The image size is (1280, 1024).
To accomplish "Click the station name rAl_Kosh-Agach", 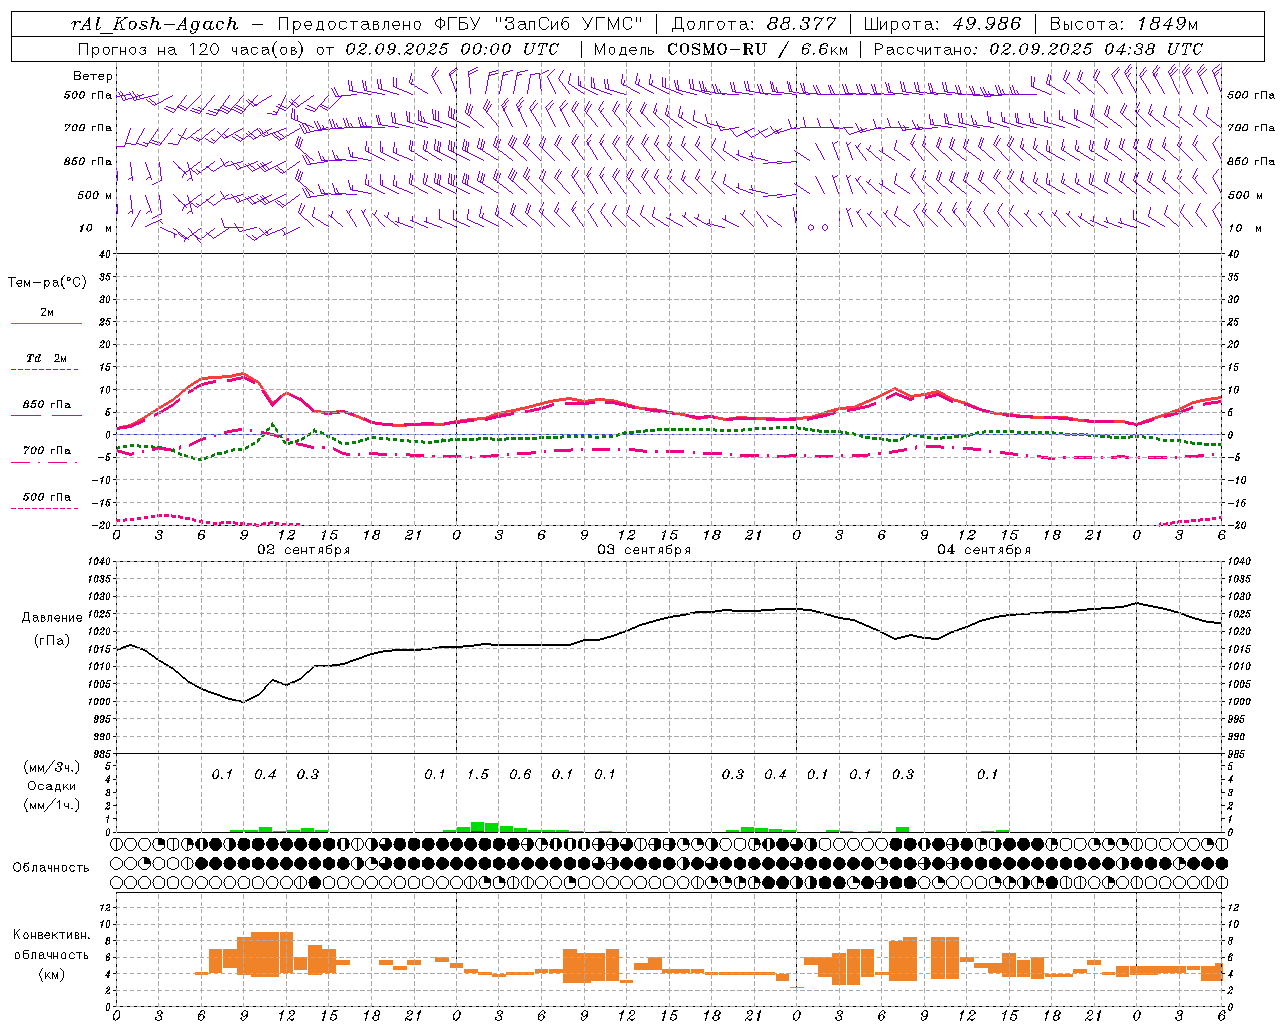I will 155,24.
